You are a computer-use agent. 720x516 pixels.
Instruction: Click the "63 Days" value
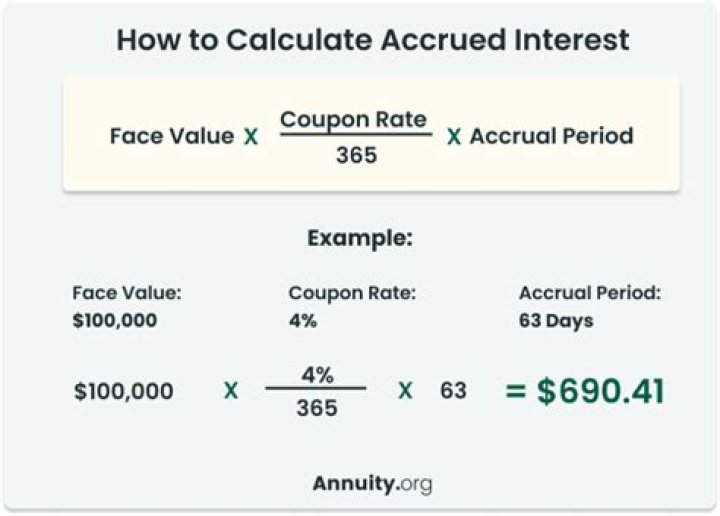[x=556, y=322]
